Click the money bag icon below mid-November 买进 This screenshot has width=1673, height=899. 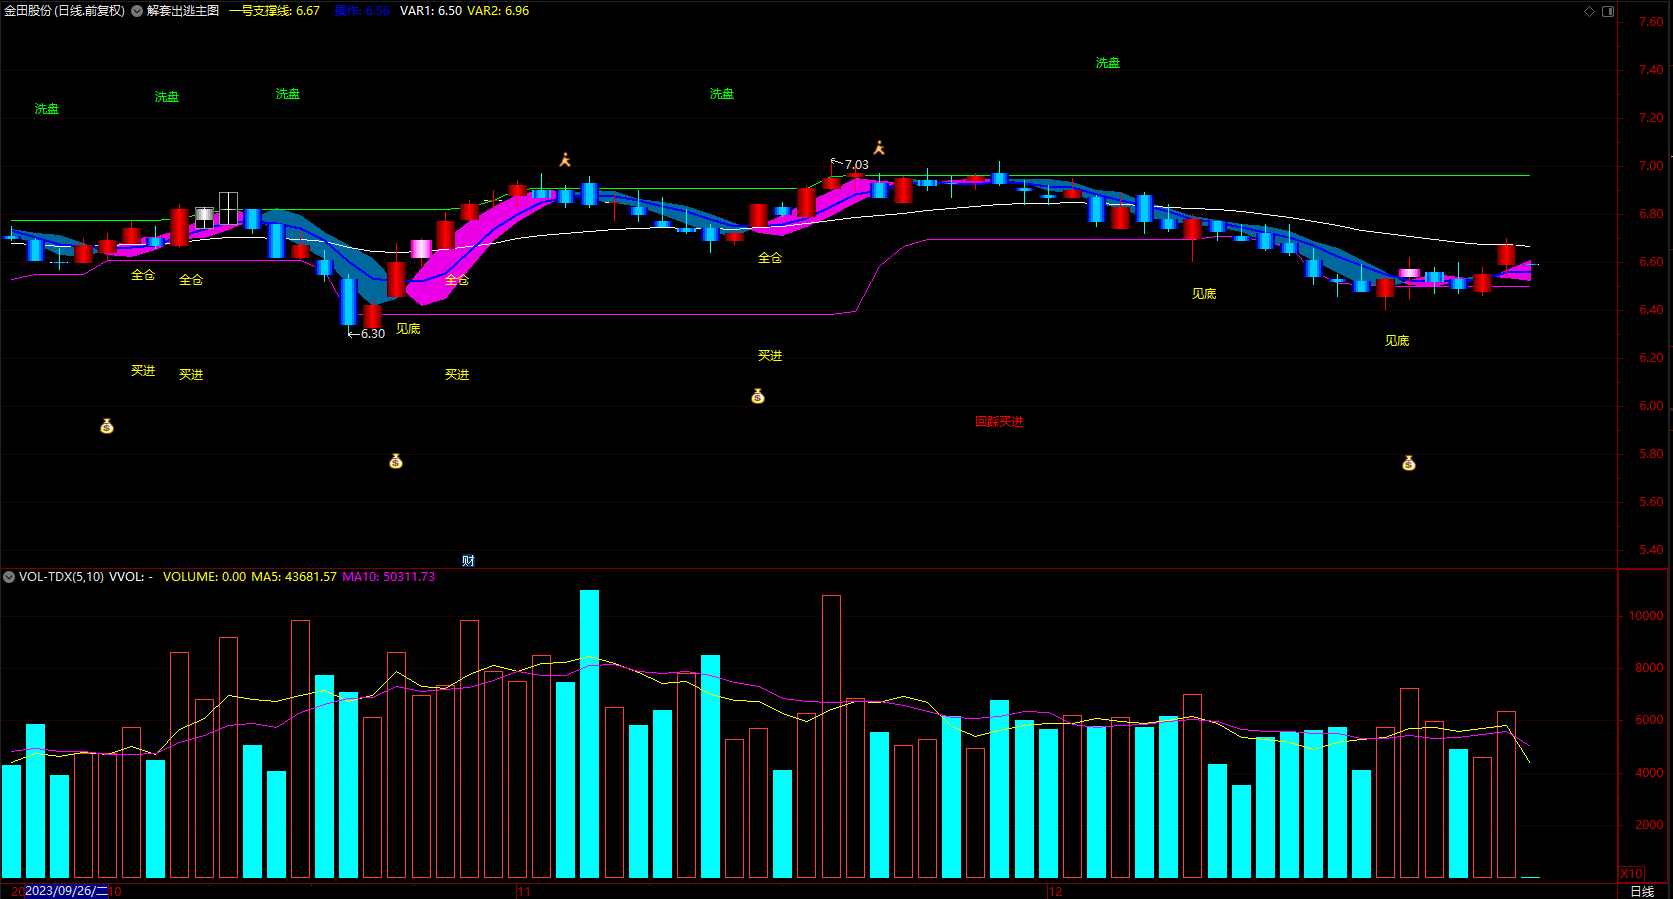click(x=758, y=397)
